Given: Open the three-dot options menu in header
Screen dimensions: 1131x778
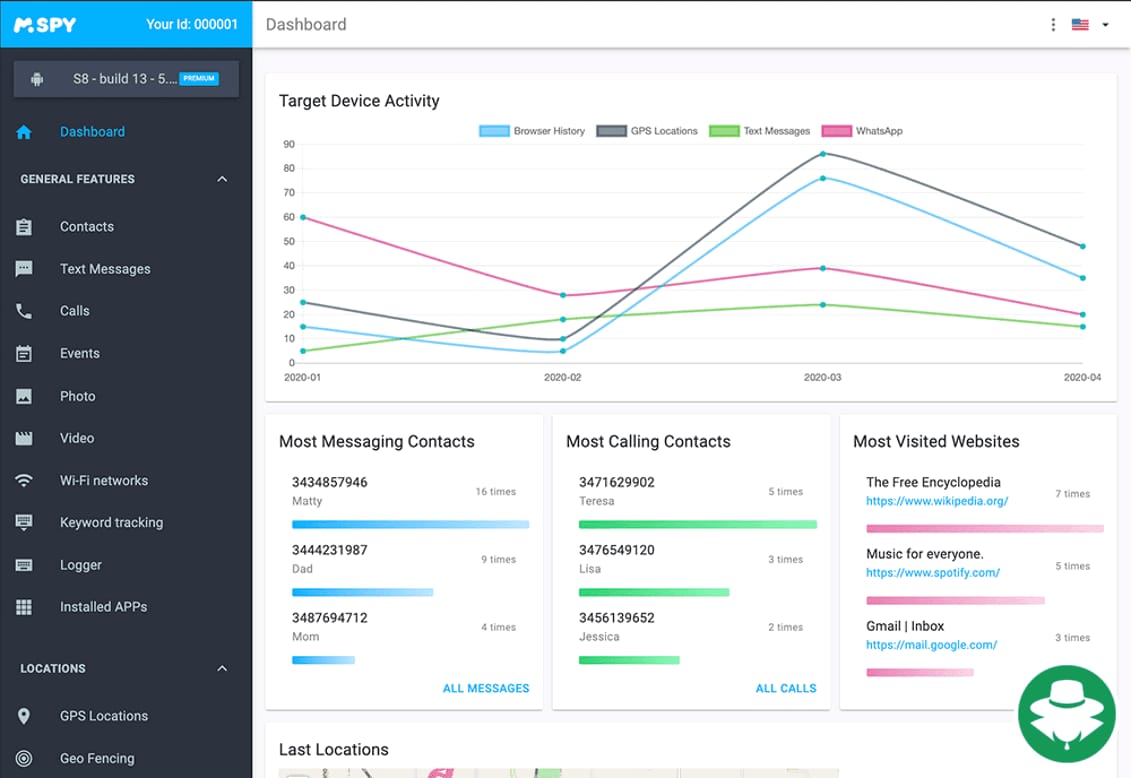Looking at the screenshot, I should 1053,25.
